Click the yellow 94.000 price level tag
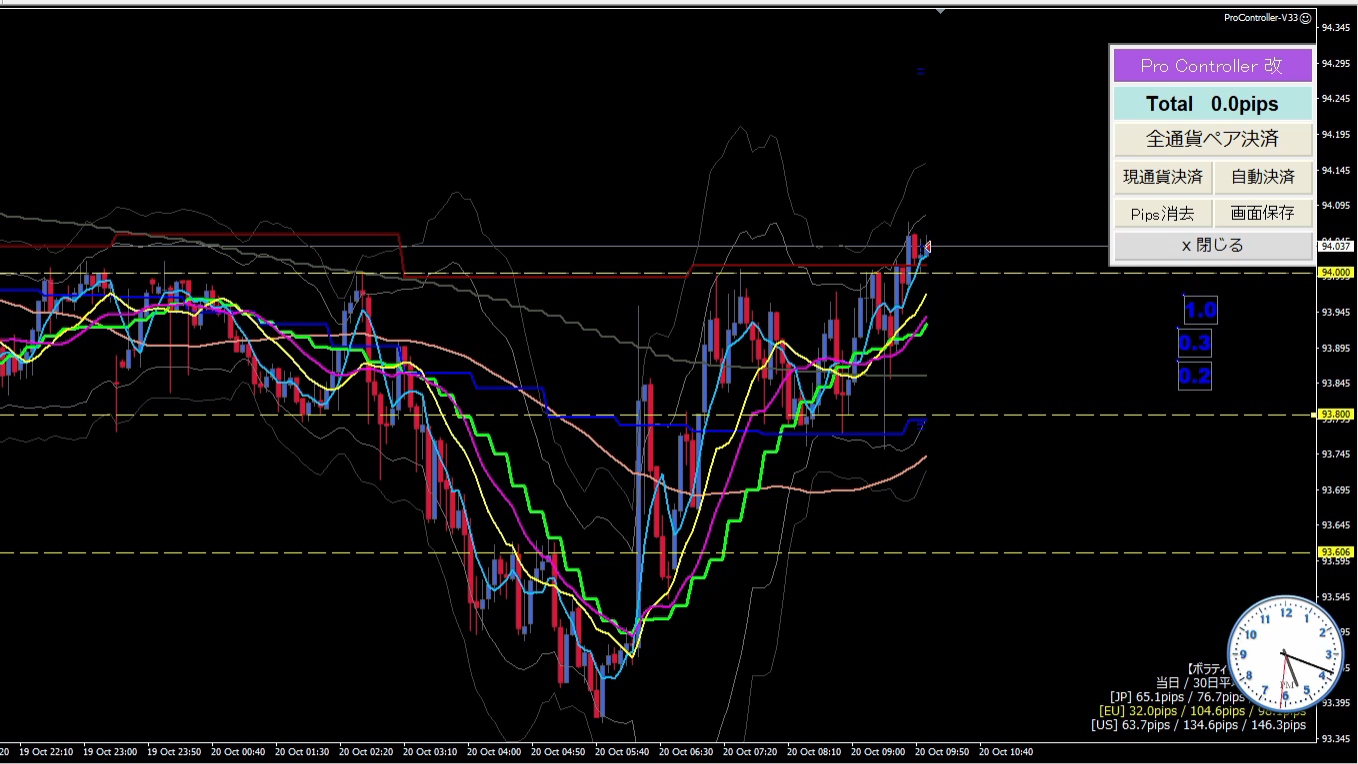The width and height of the screenshot is (1358, 764). click(x=1336, y=272)
